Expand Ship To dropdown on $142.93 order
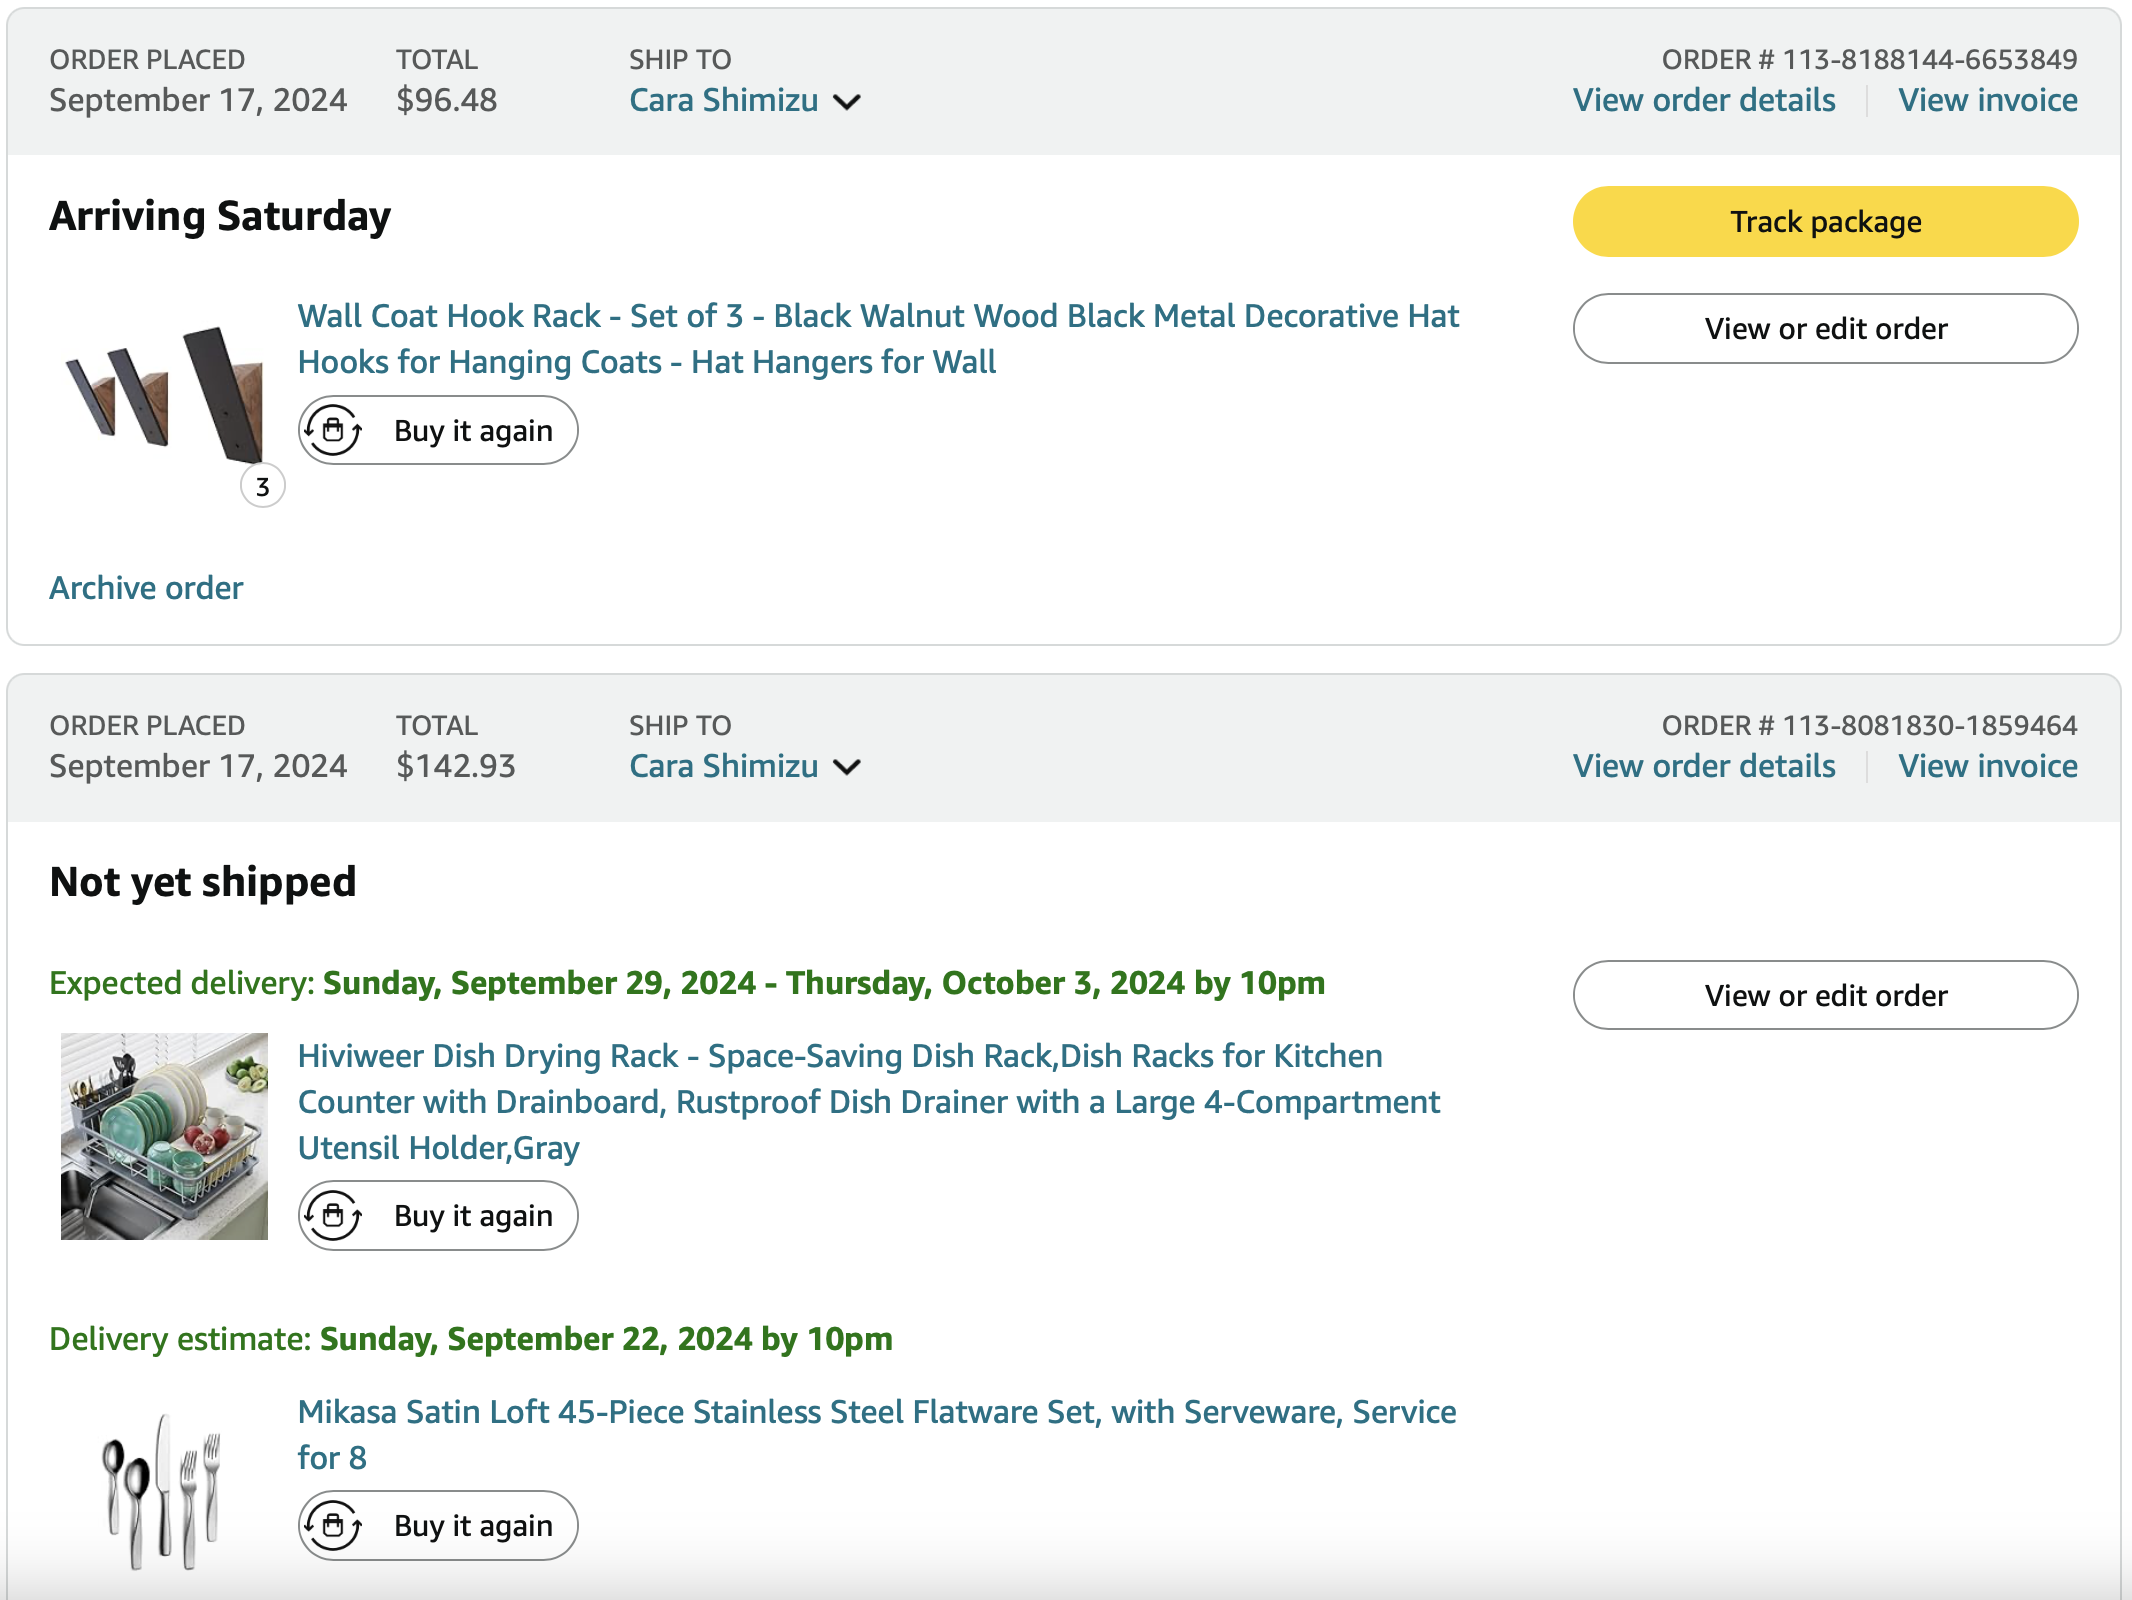Screen dimensions: 2132x1600 pyautogui.click(x=847, y=768)
